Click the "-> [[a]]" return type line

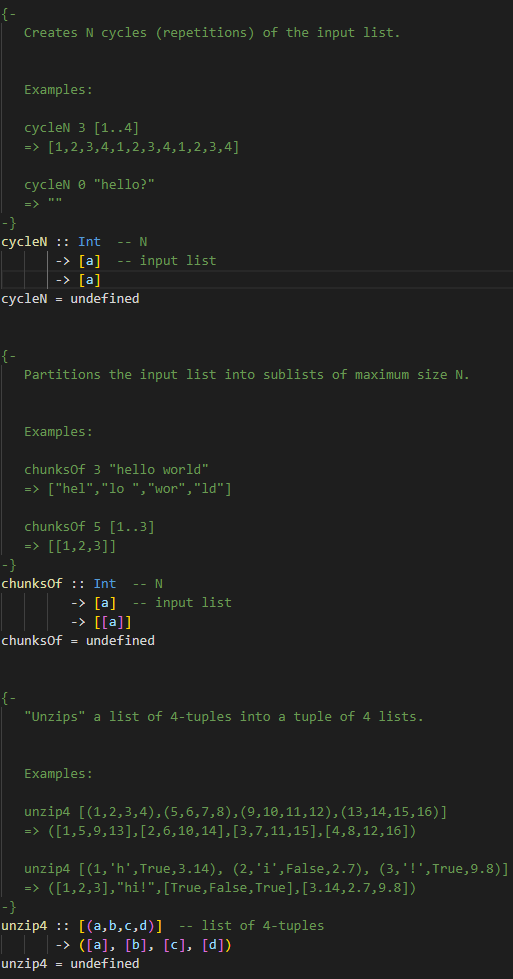(100, 622)
